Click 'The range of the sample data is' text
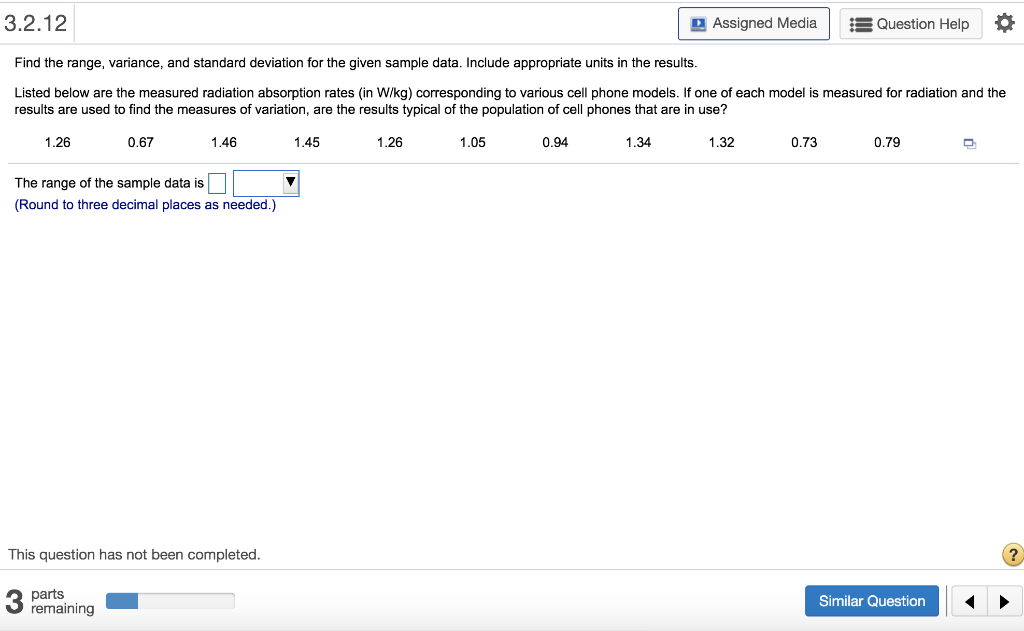The height and width of the screenshot is (631, 1024). click(109, 183)
